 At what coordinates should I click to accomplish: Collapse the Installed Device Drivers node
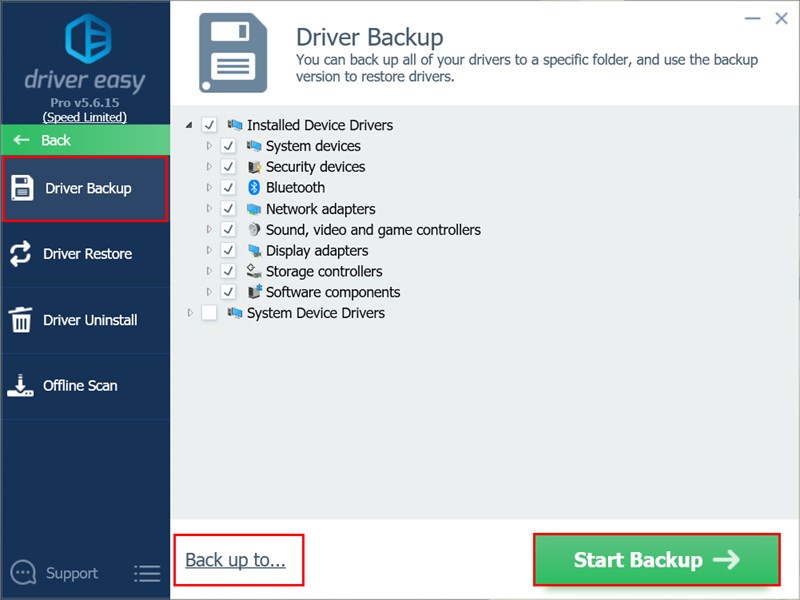pos(190,125)
